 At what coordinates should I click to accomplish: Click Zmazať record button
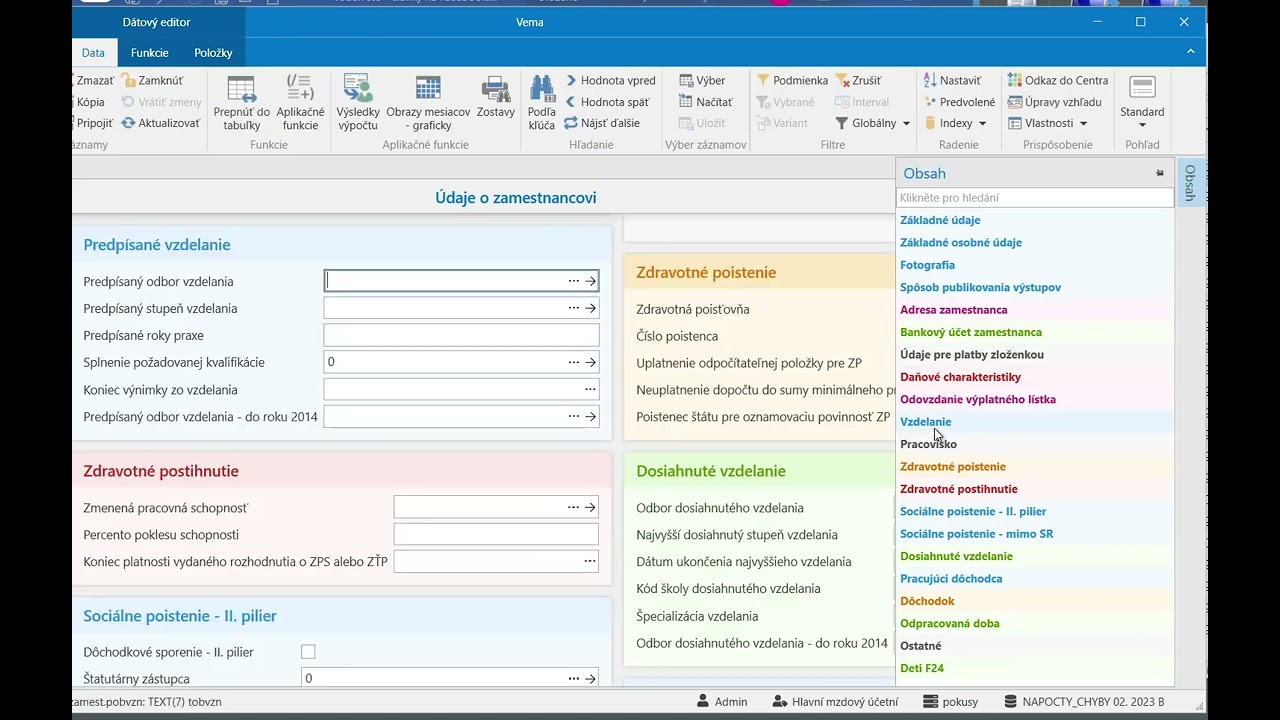click(94, 80)
